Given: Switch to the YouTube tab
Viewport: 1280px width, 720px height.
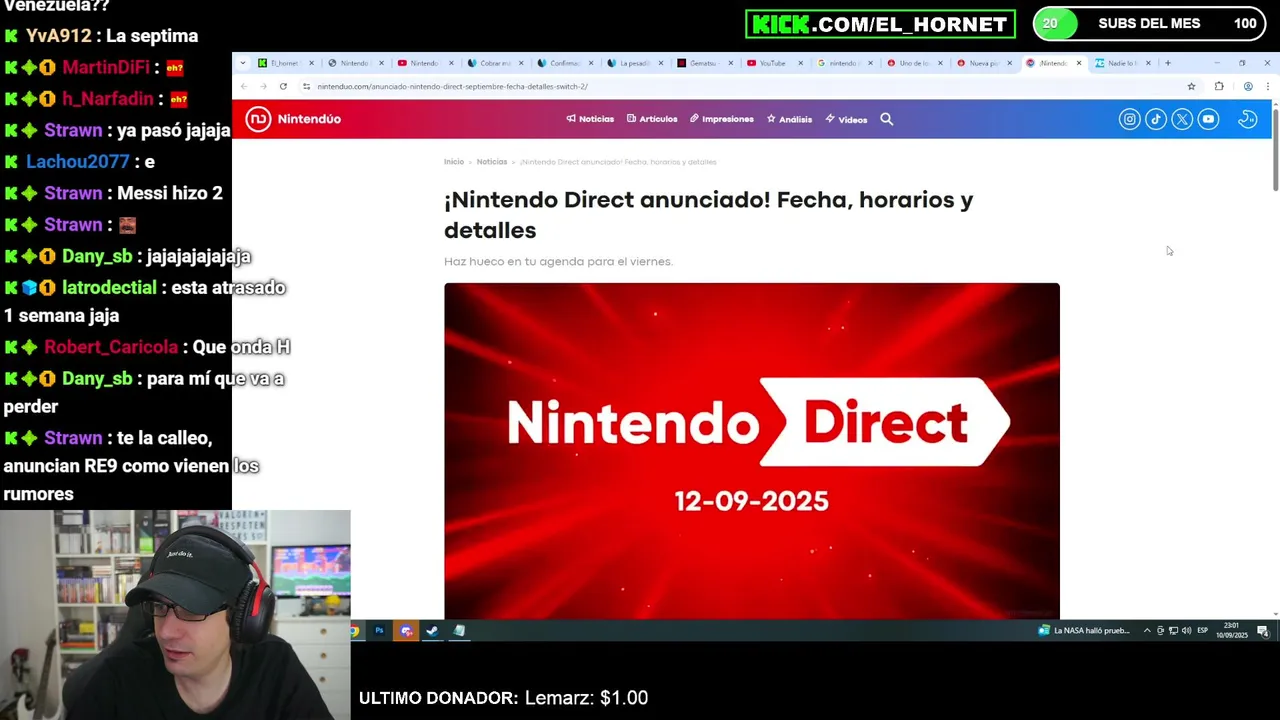Looking at the screenshot, I should (772, 63).
